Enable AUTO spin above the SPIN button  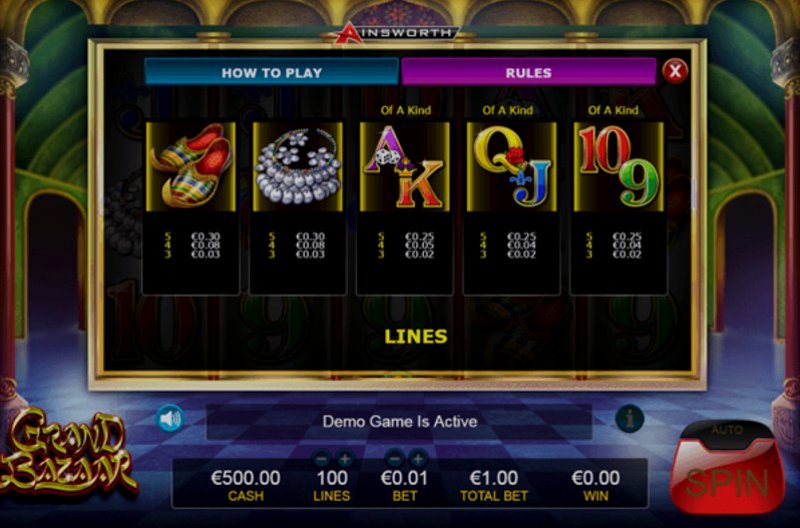pos(728,431)
